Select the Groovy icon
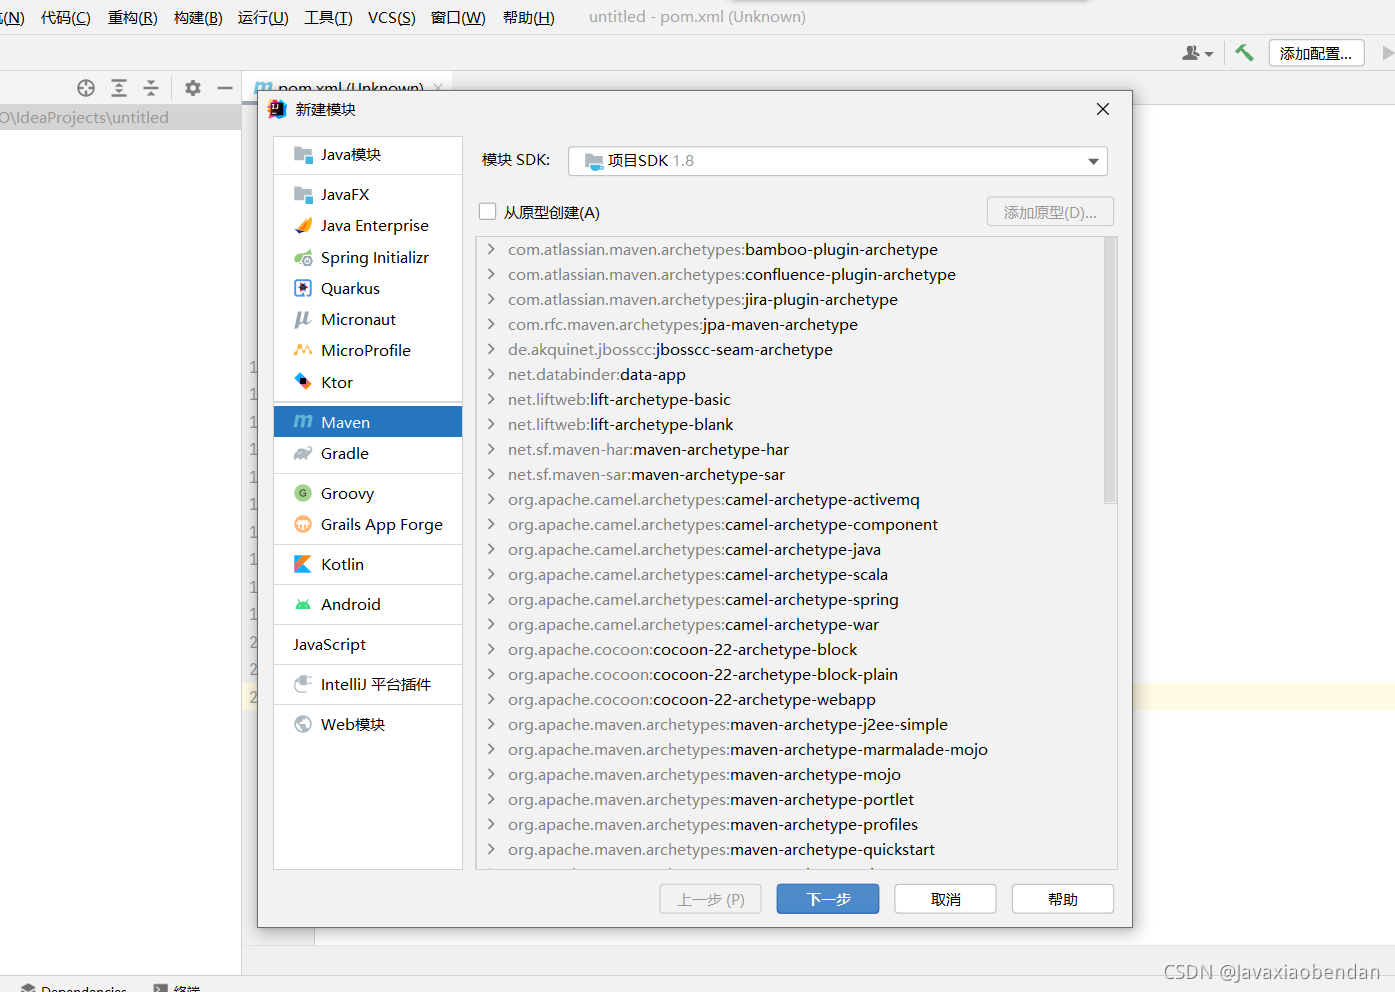The width and height of the screenshot is (1395, 992). click(303, 493)
